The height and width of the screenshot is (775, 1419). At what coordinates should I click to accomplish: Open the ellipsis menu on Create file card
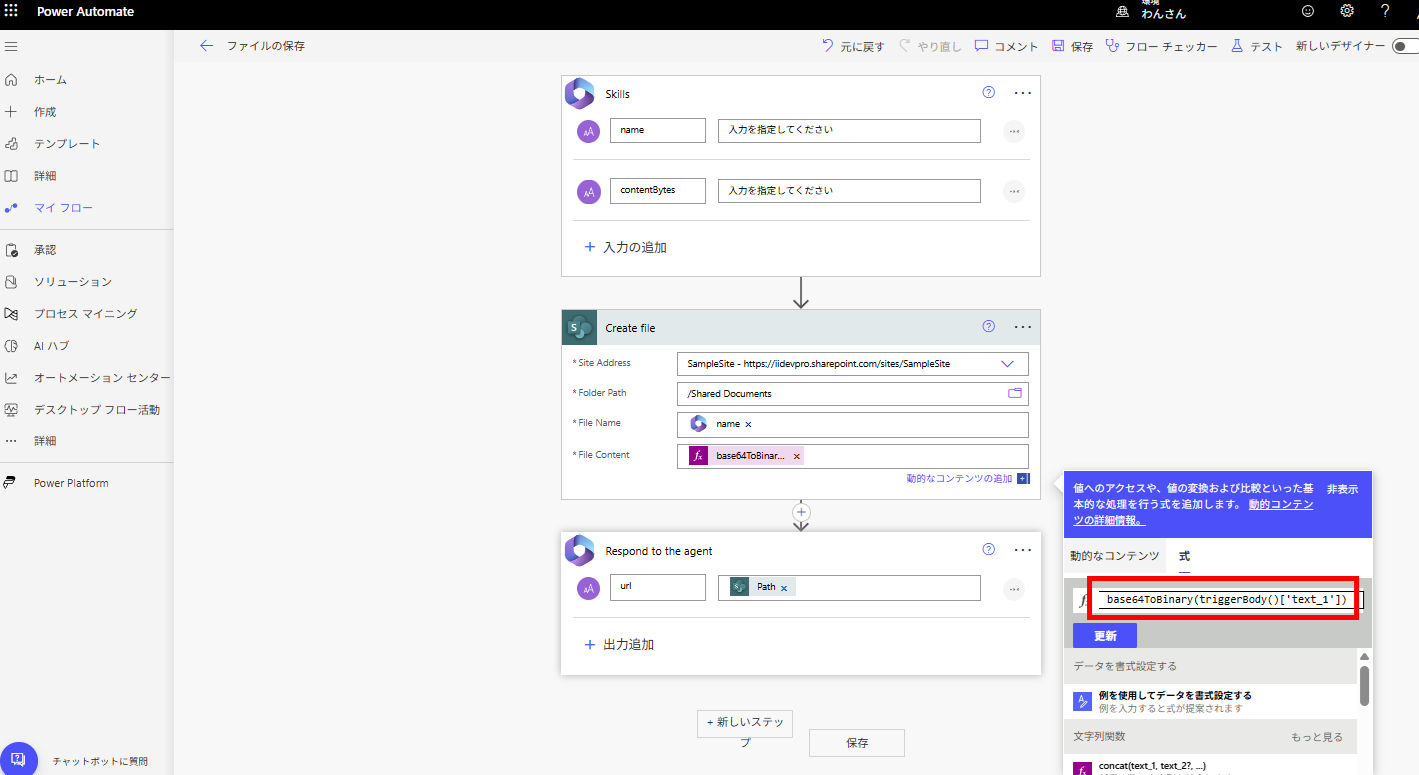click(x=1022, y=327)
